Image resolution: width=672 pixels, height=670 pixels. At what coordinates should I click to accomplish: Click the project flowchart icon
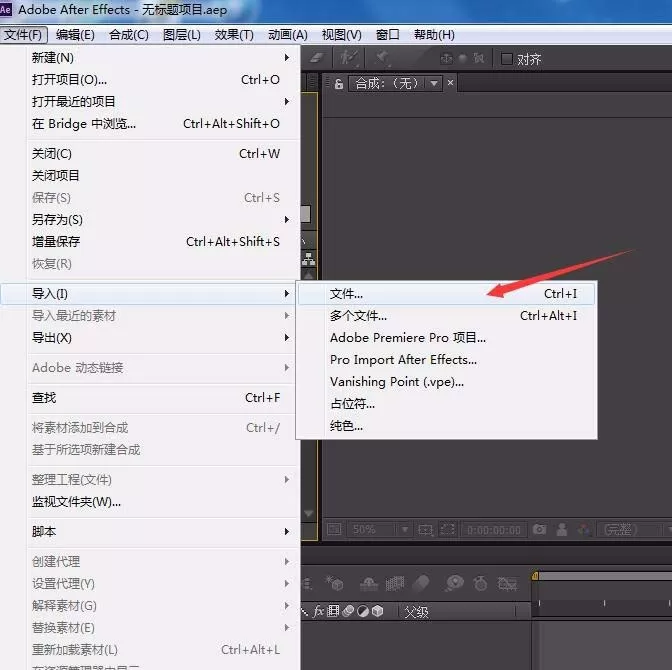pyautogui.click(x=309, y=258)
